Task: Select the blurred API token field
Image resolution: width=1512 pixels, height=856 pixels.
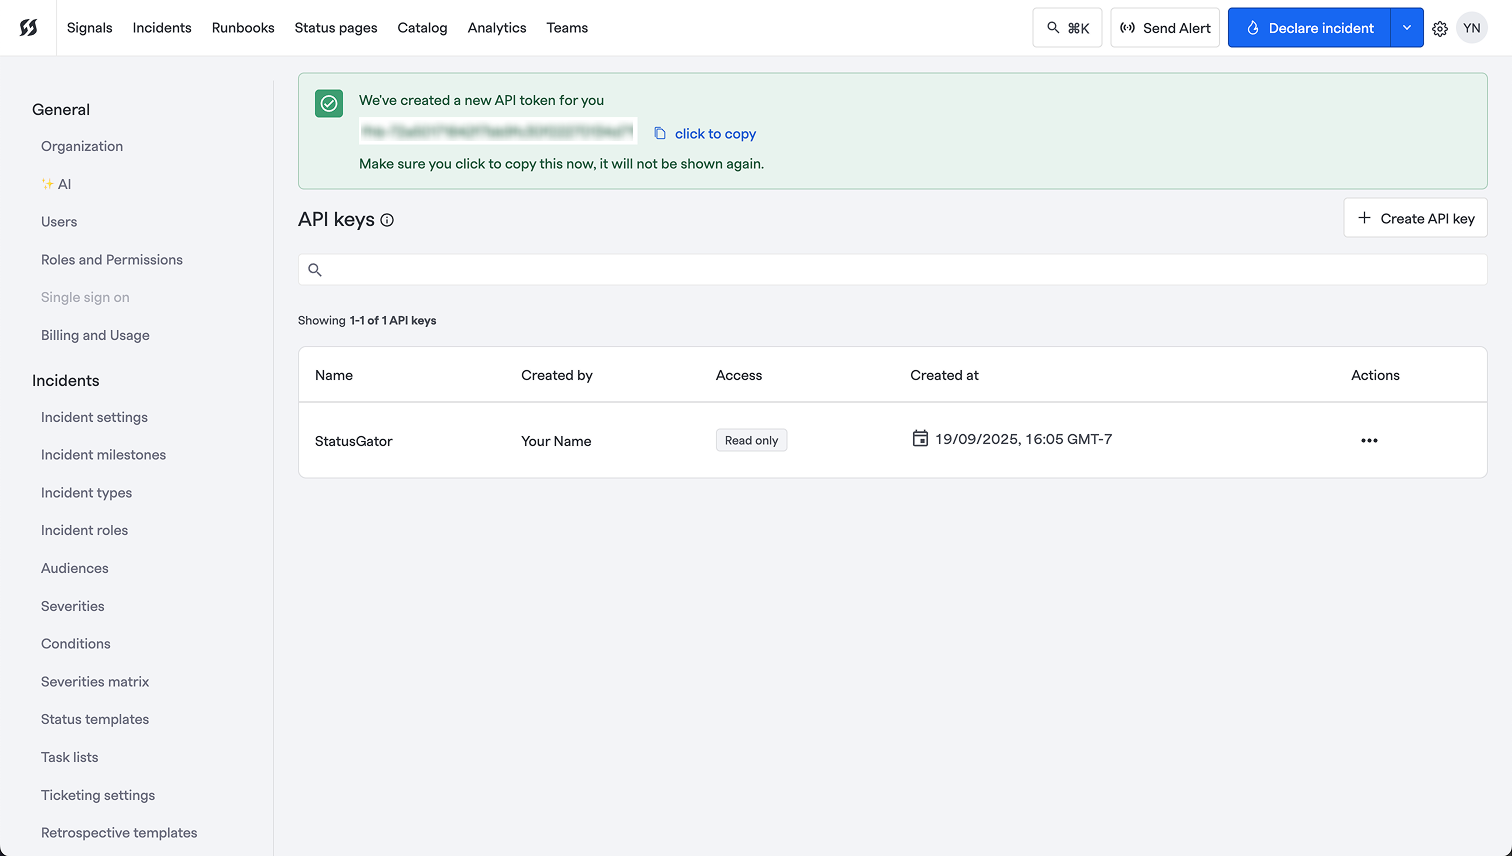Action: click(498, 131)
